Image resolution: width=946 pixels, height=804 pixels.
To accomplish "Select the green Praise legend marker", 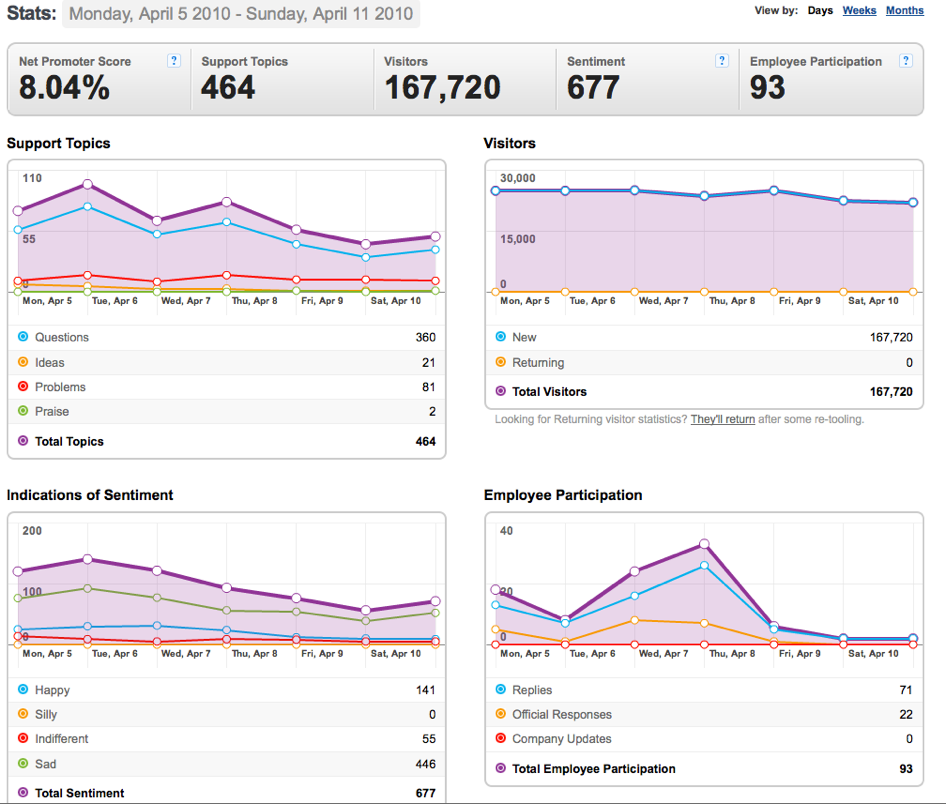I will [23, 411].
